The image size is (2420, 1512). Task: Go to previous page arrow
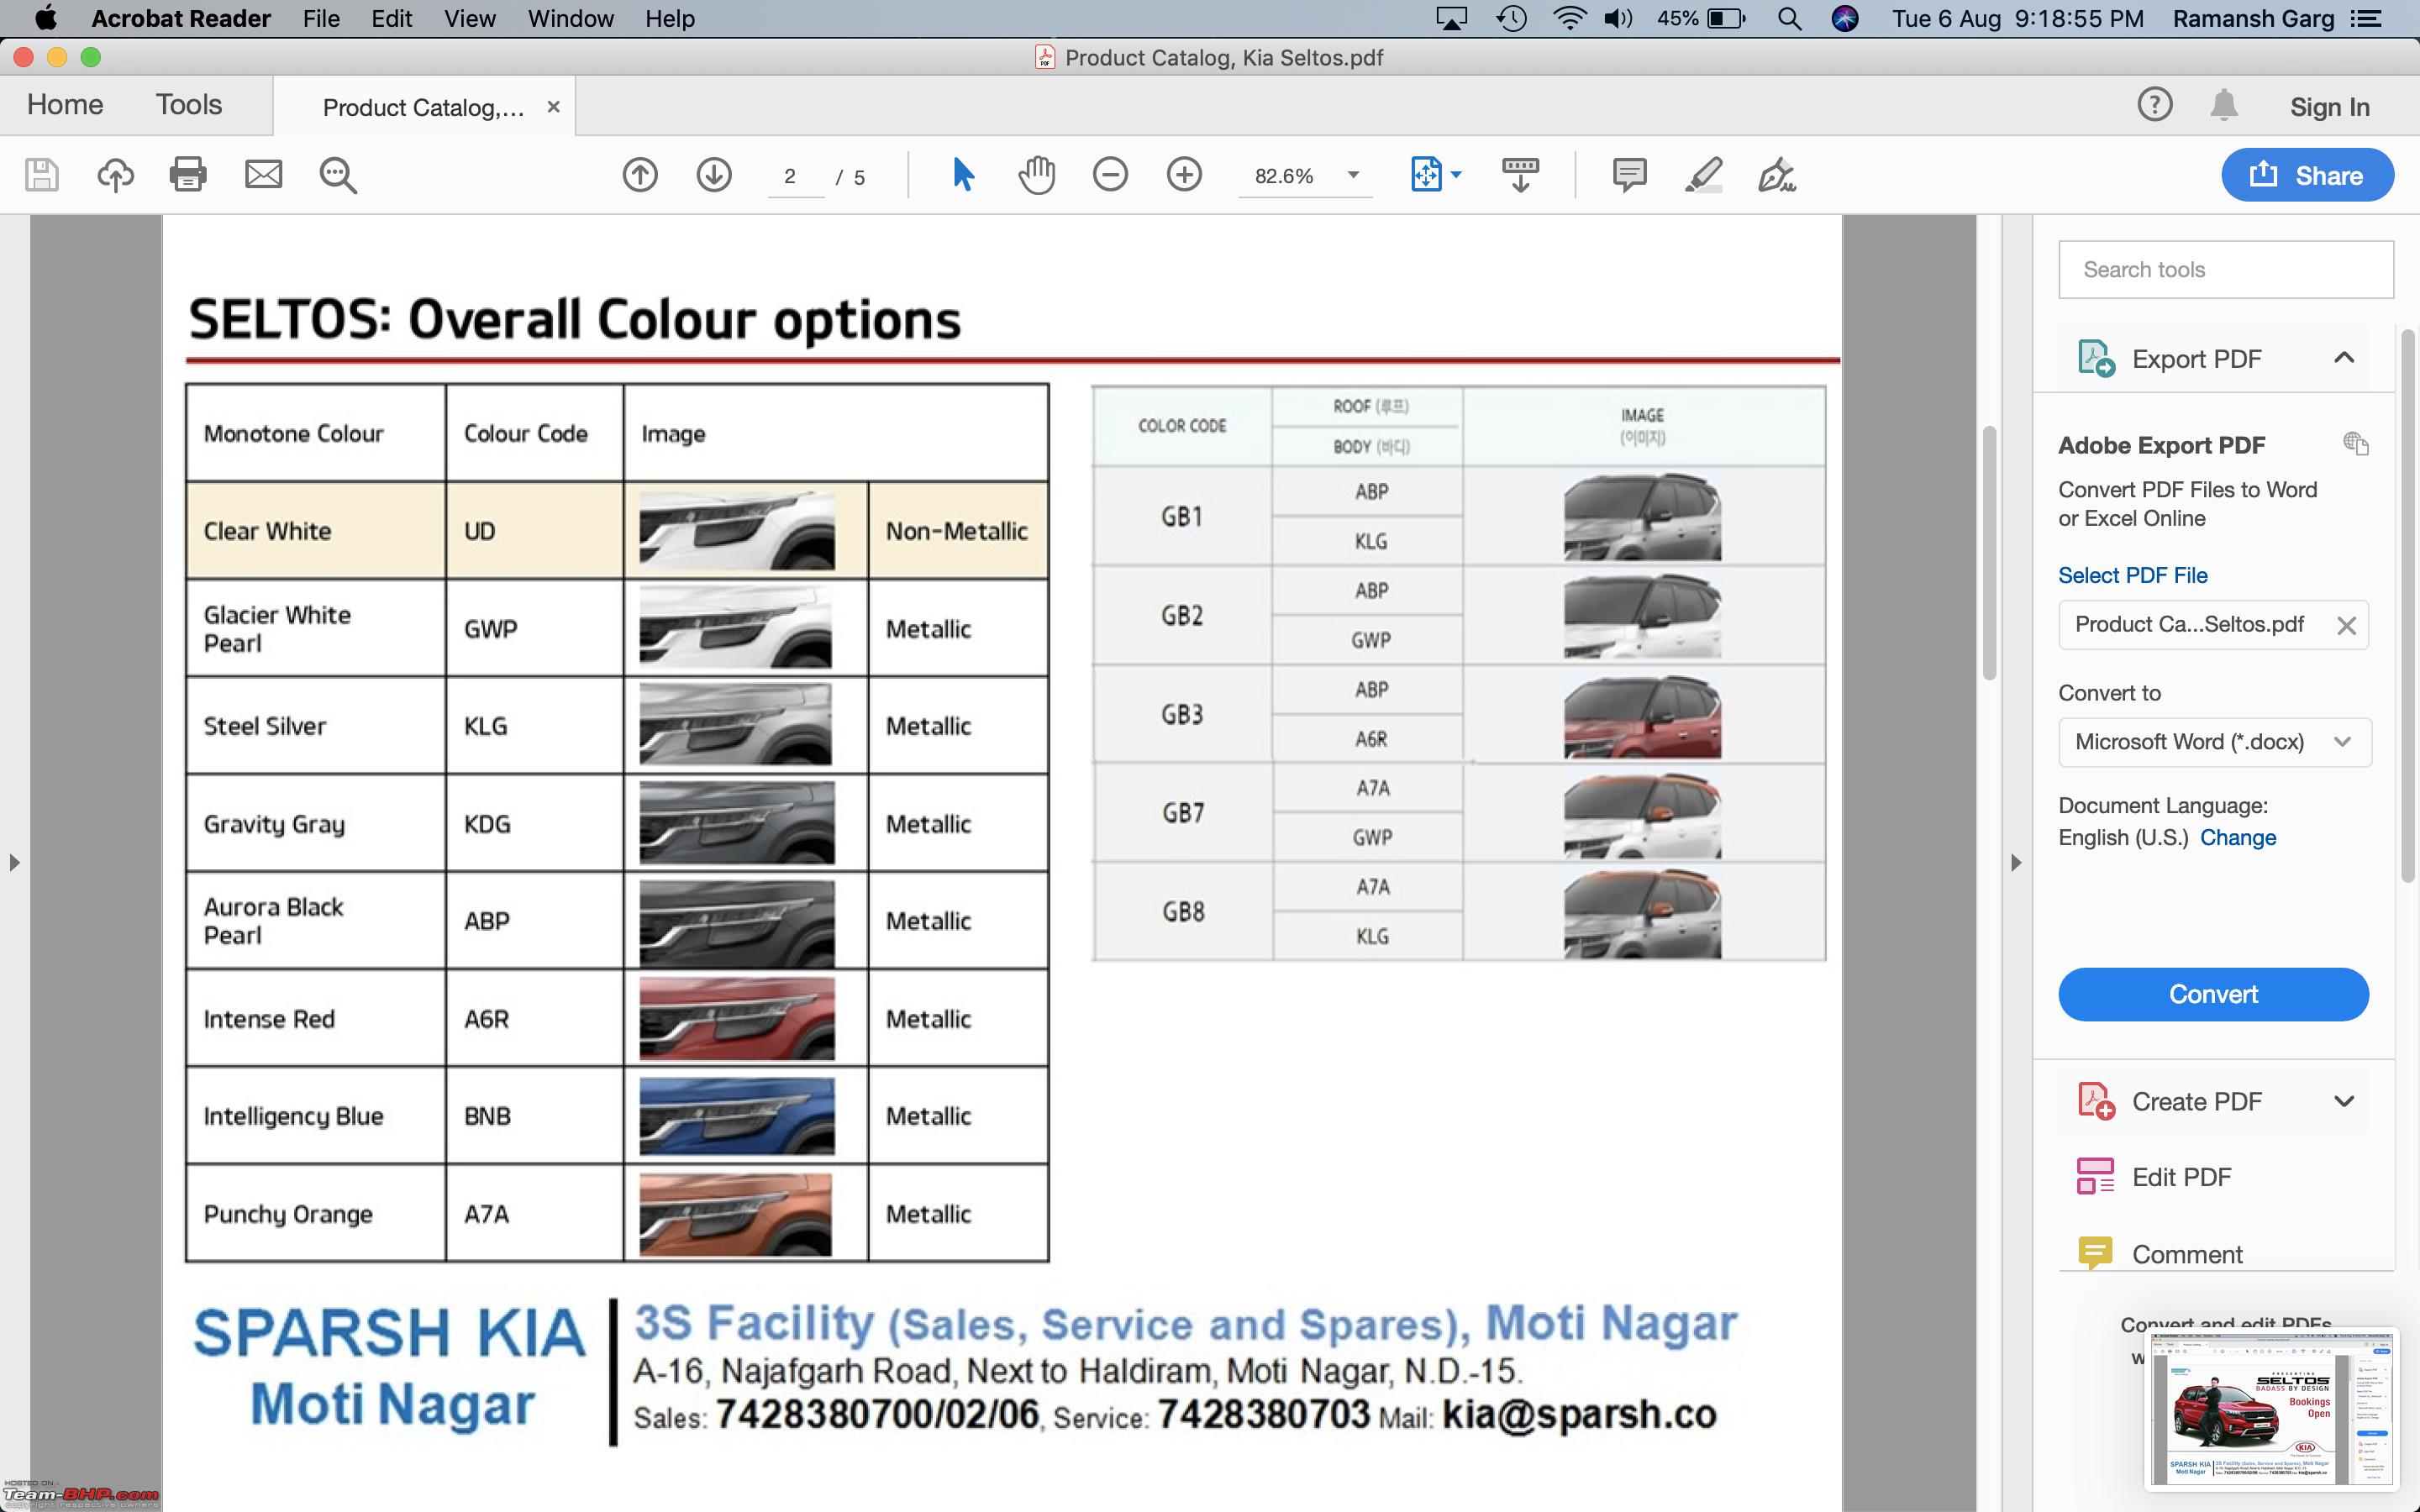640,175
